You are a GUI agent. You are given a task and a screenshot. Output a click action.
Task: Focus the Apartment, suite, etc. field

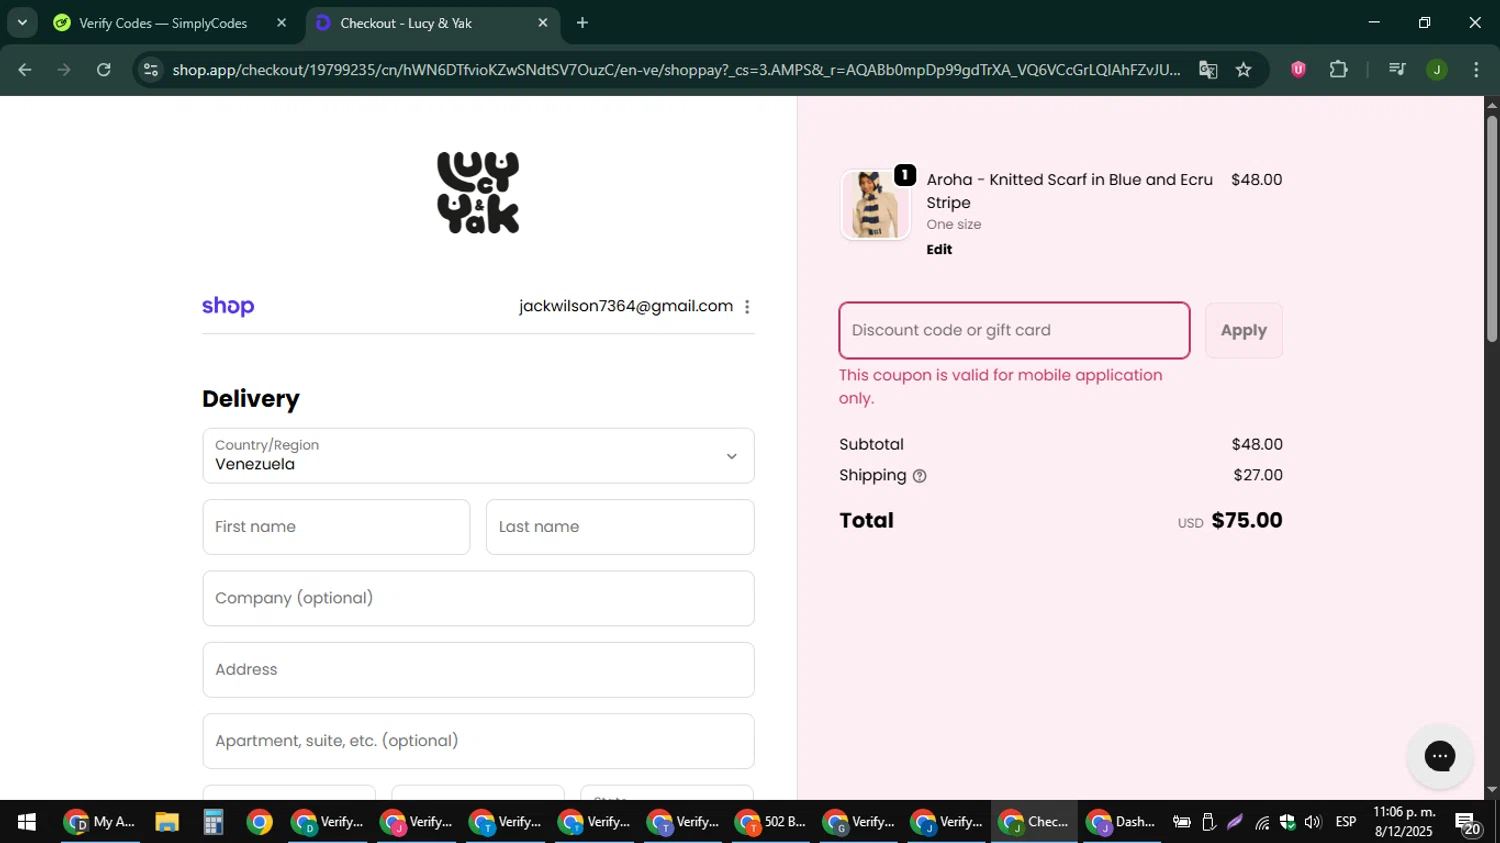[x=478, y=741]
